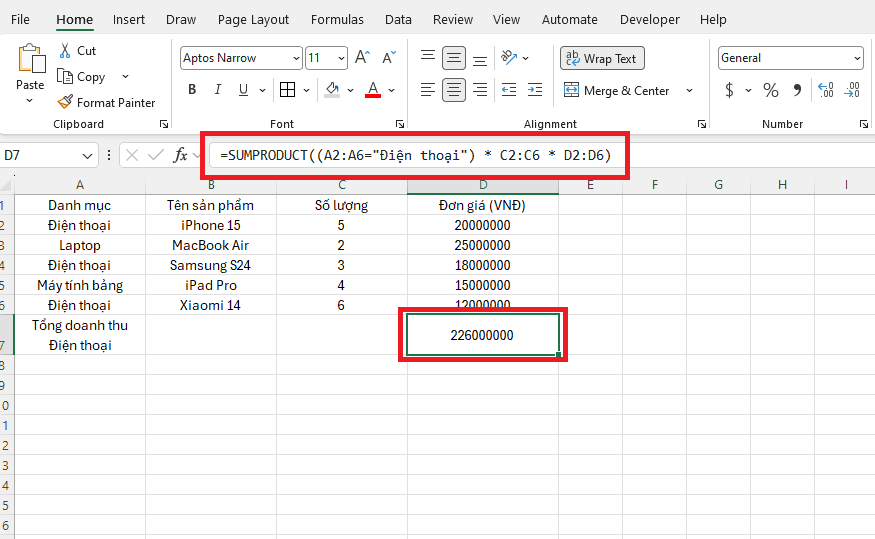
Task: Apply accounting dollar number format
Action: [x=729, y=90]
